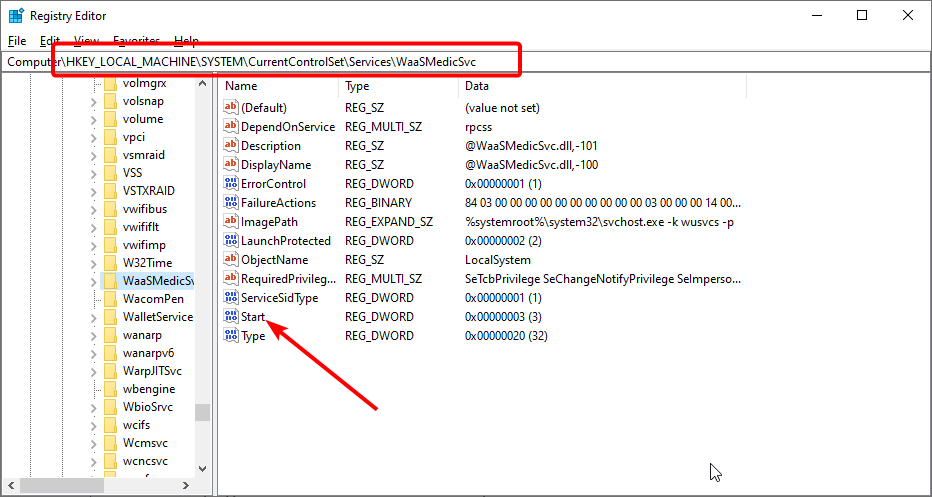Click tree scrollbar down arrow
This screenshot has height=497, width=932.
203,469
